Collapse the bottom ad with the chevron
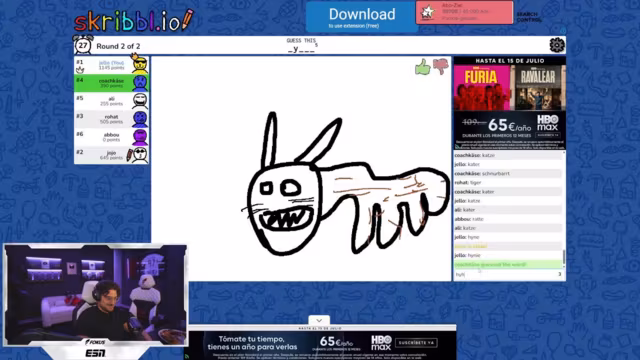Image resolution: width=640 pixels, height=360 pixels. [319, 320]
